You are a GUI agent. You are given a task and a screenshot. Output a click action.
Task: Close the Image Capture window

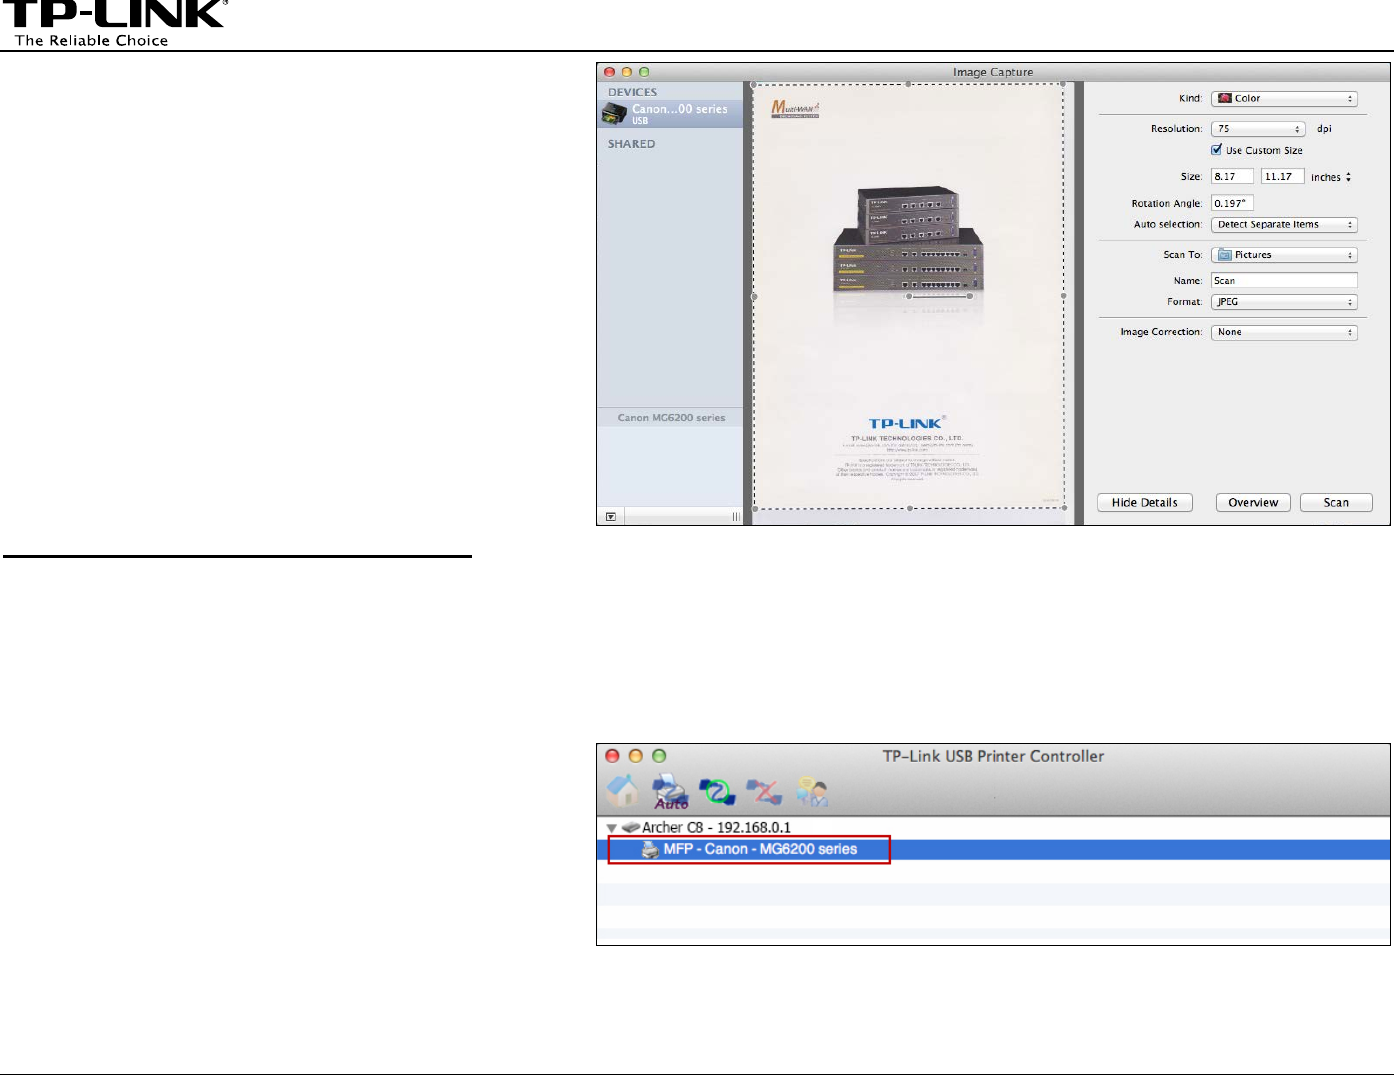609,72
